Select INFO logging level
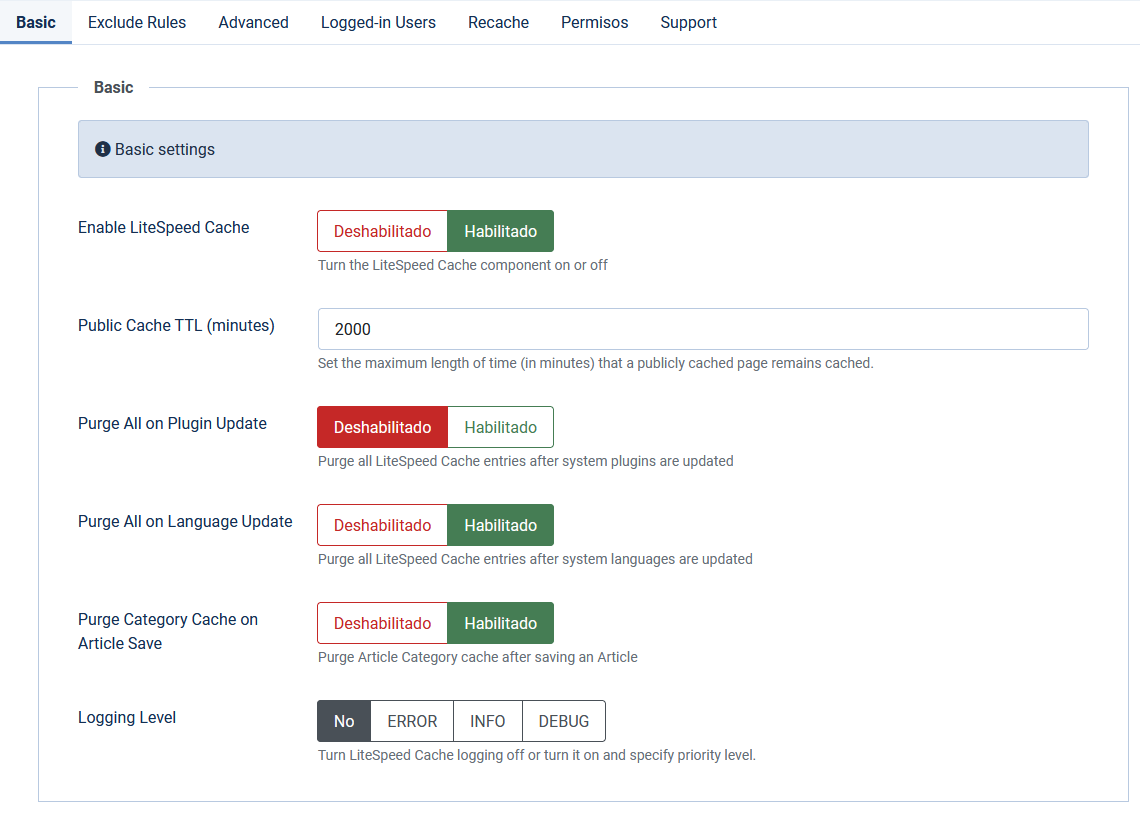This screenshot has width=1140, height=821. point(487,721)
